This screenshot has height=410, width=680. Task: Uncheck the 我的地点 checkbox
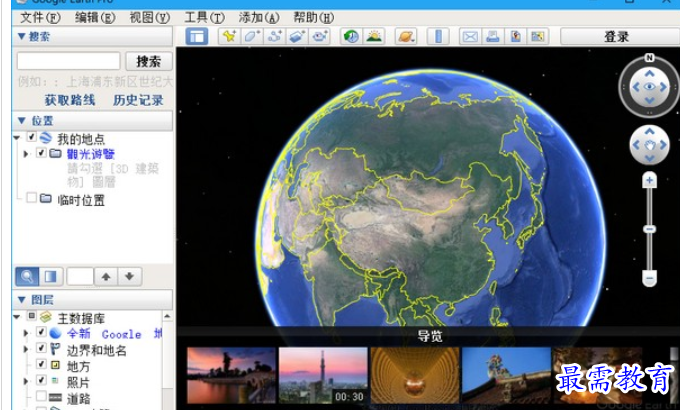coord(31,137)
